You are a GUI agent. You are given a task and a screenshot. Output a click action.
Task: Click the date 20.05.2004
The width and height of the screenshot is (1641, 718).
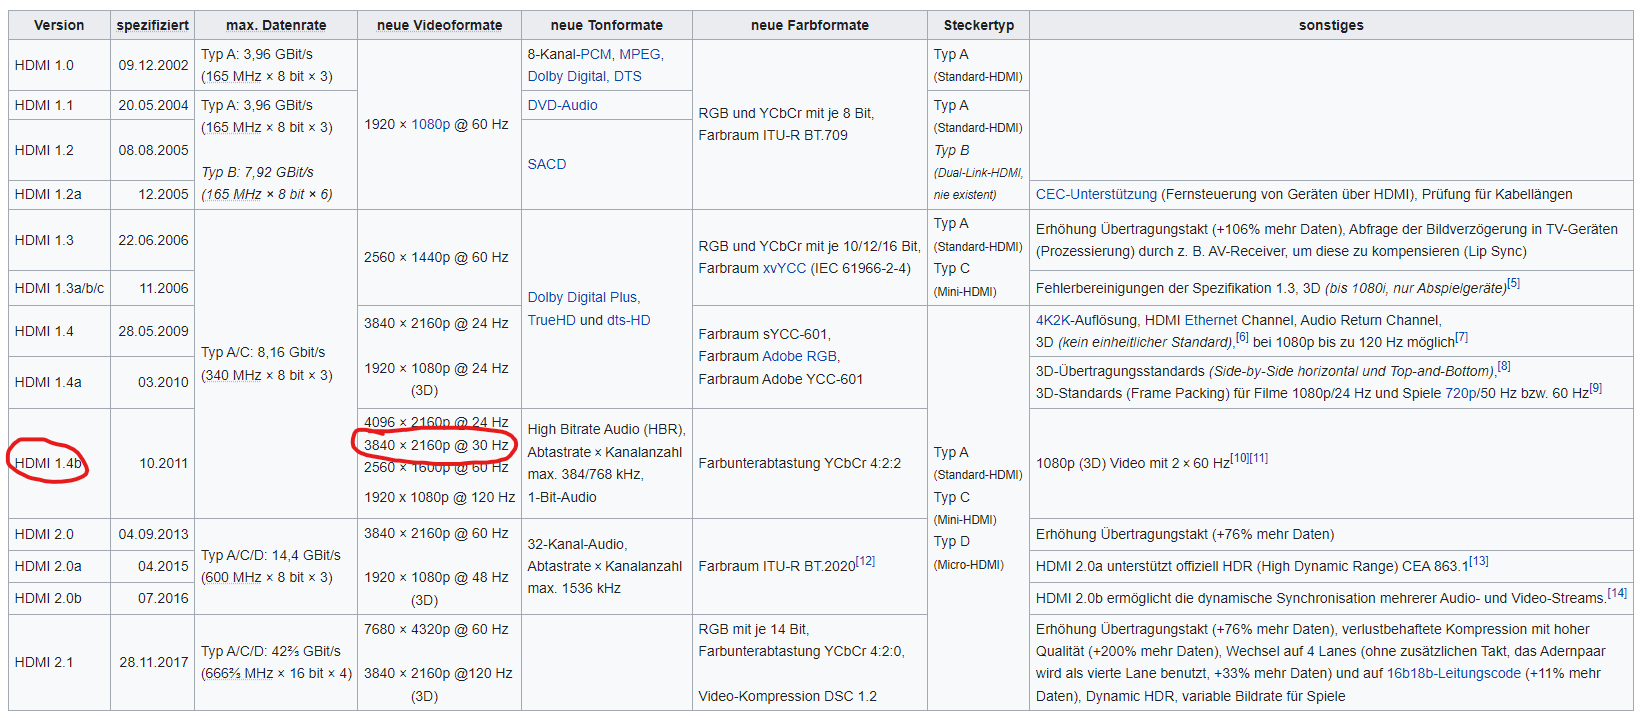point(153,105)
